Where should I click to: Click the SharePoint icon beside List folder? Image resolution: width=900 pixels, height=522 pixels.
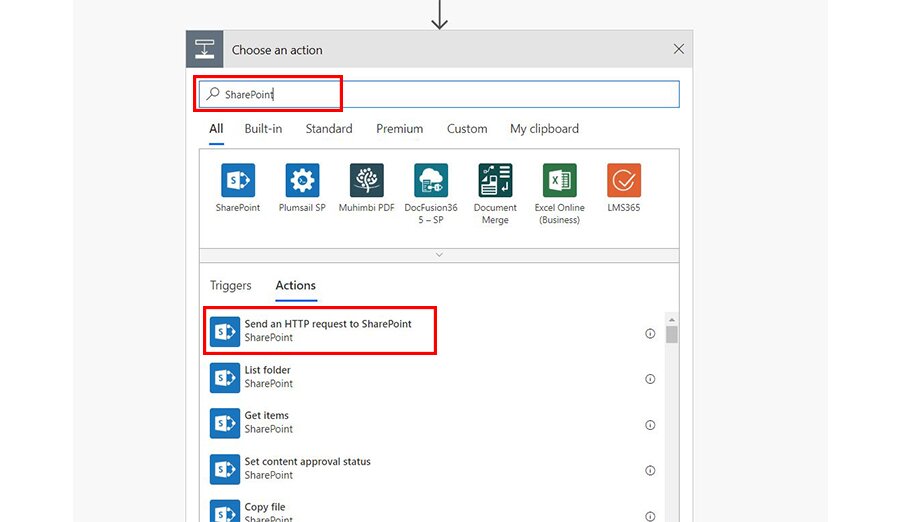[224, 378]
